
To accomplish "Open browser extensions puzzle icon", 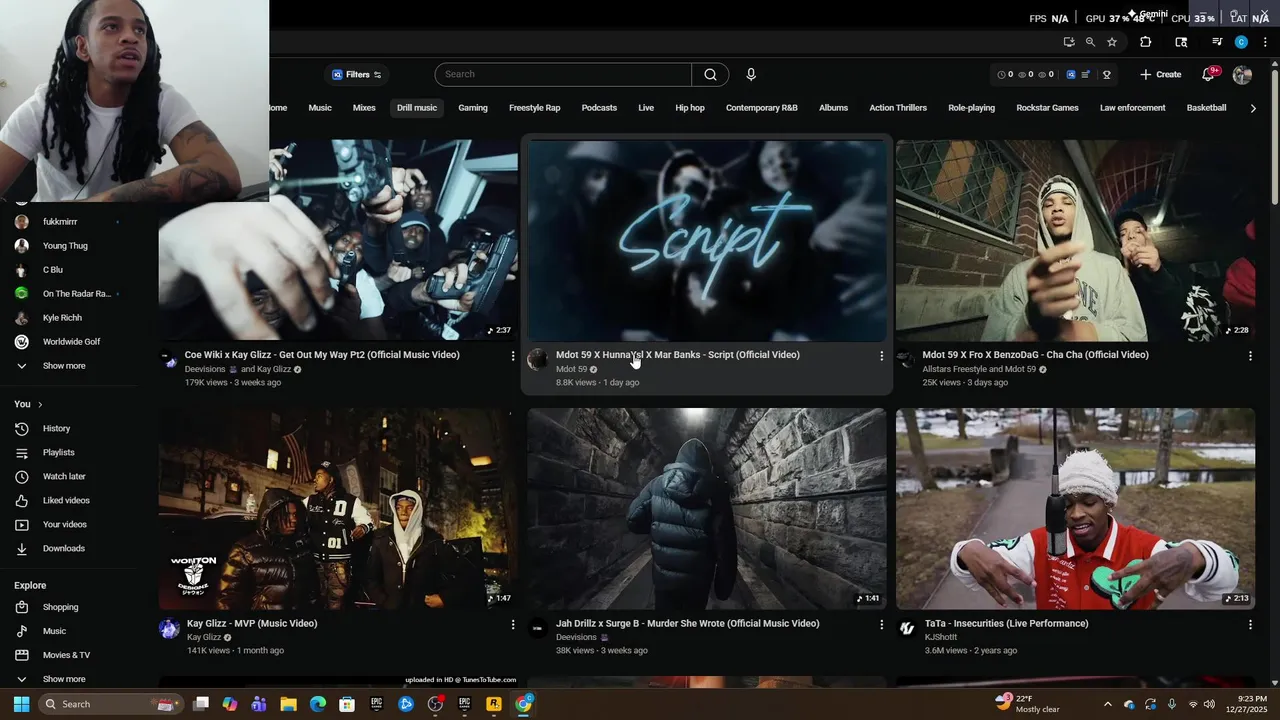I will 1146,42.
